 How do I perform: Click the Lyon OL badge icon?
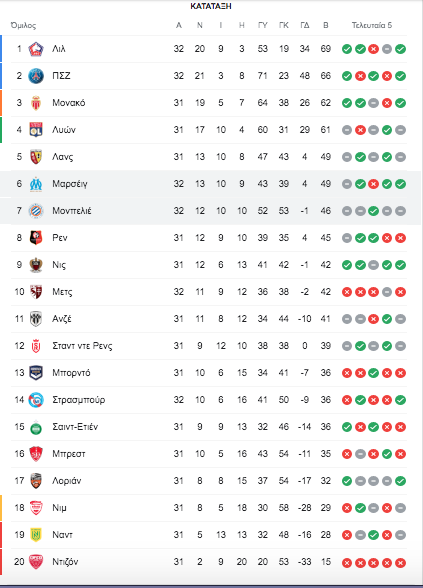coord(36,130)
